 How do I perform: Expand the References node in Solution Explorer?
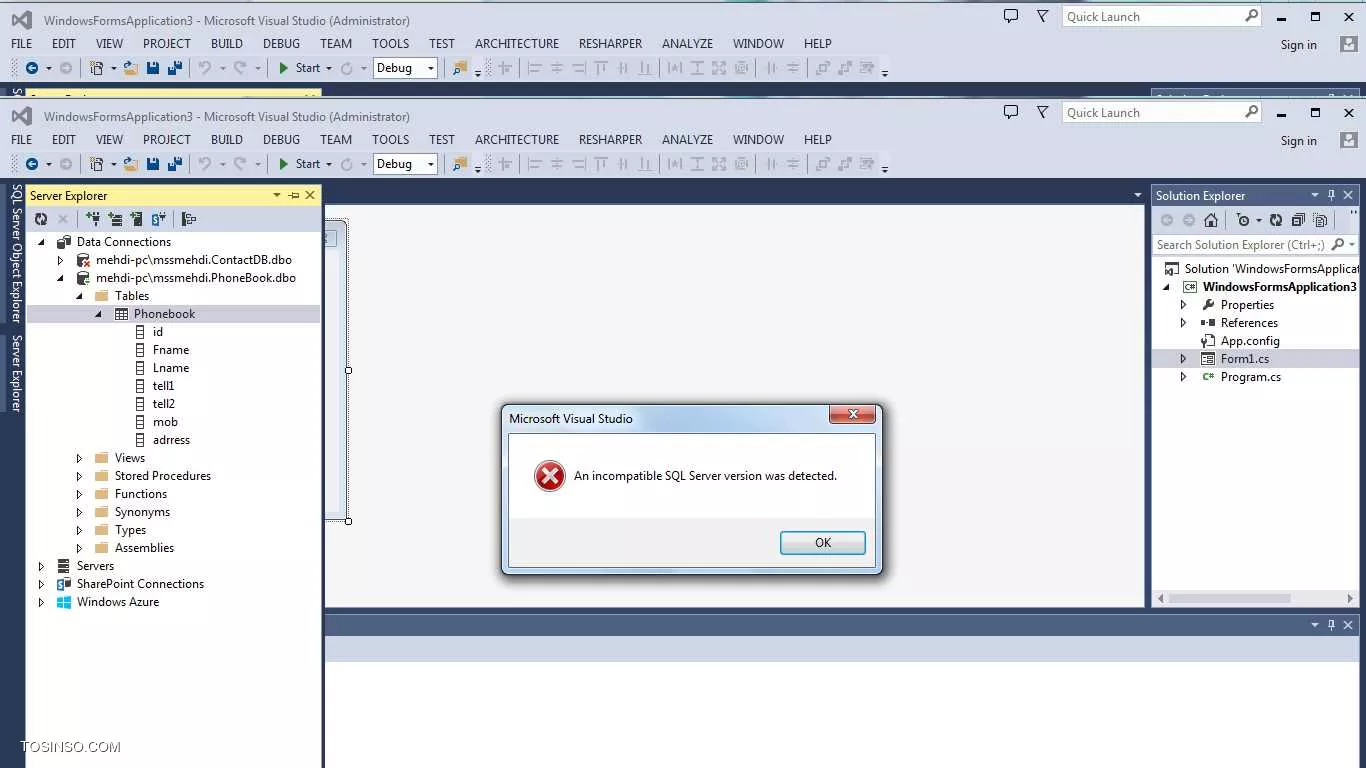[x=1183, y=323]
